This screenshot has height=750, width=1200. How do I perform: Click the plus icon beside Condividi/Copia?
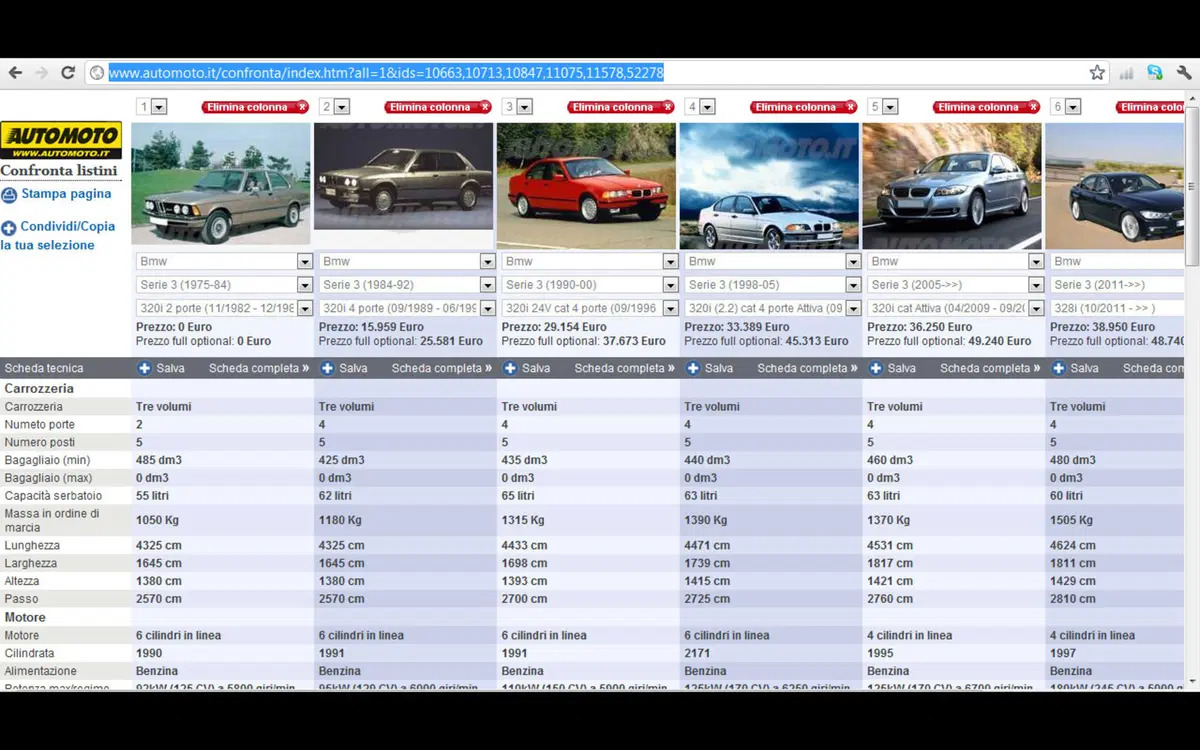[x=9, y=228]
